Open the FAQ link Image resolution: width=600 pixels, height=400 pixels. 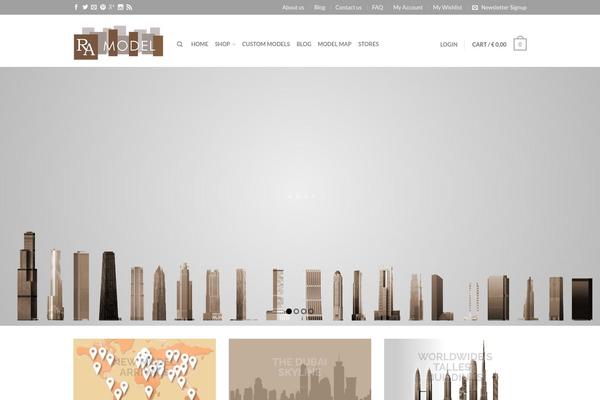click(377, 7)
